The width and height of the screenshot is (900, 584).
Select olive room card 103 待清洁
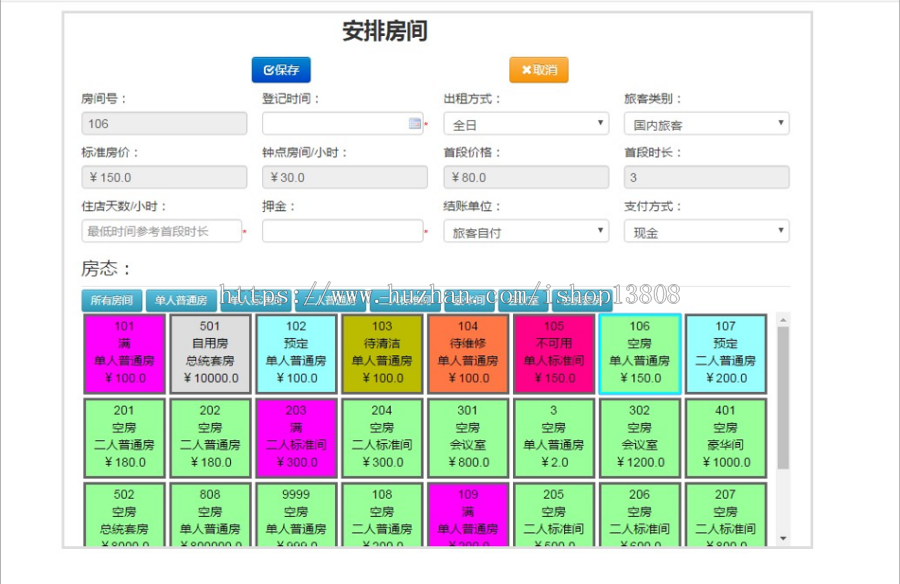click(x=382, y=354)
